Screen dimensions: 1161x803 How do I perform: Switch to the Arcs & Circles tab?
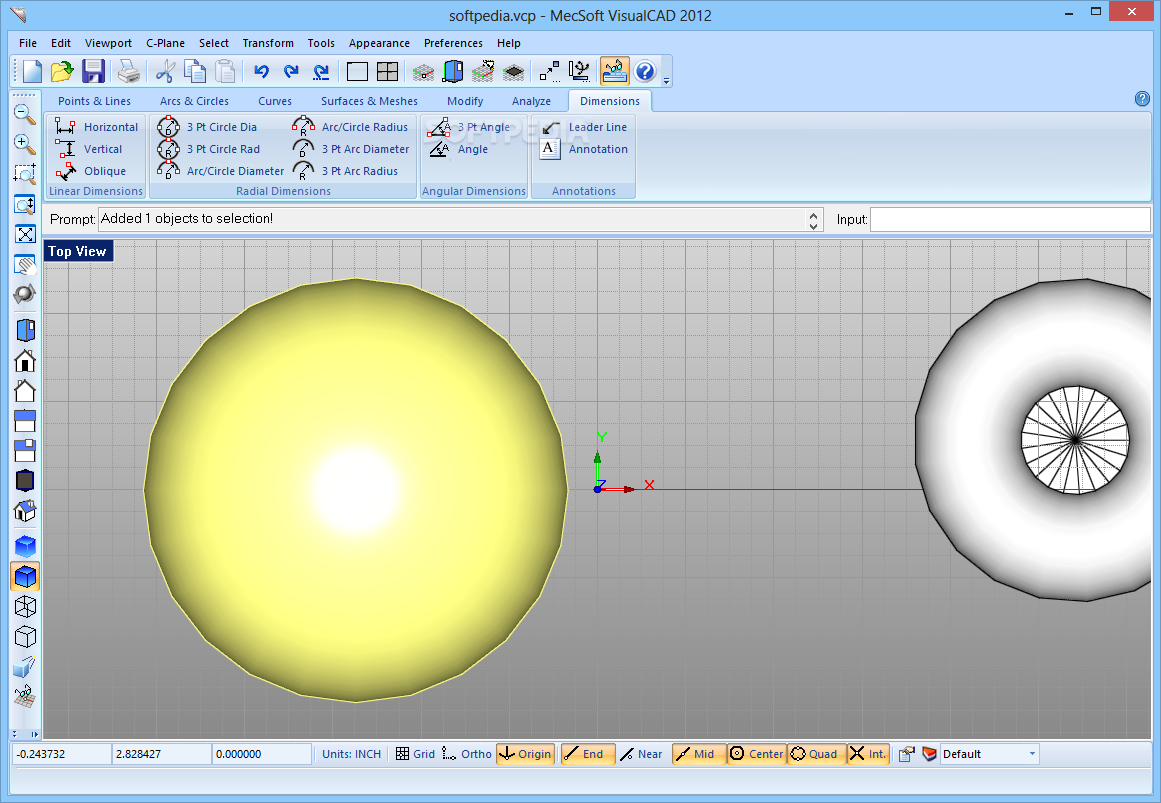pos(194,101)
